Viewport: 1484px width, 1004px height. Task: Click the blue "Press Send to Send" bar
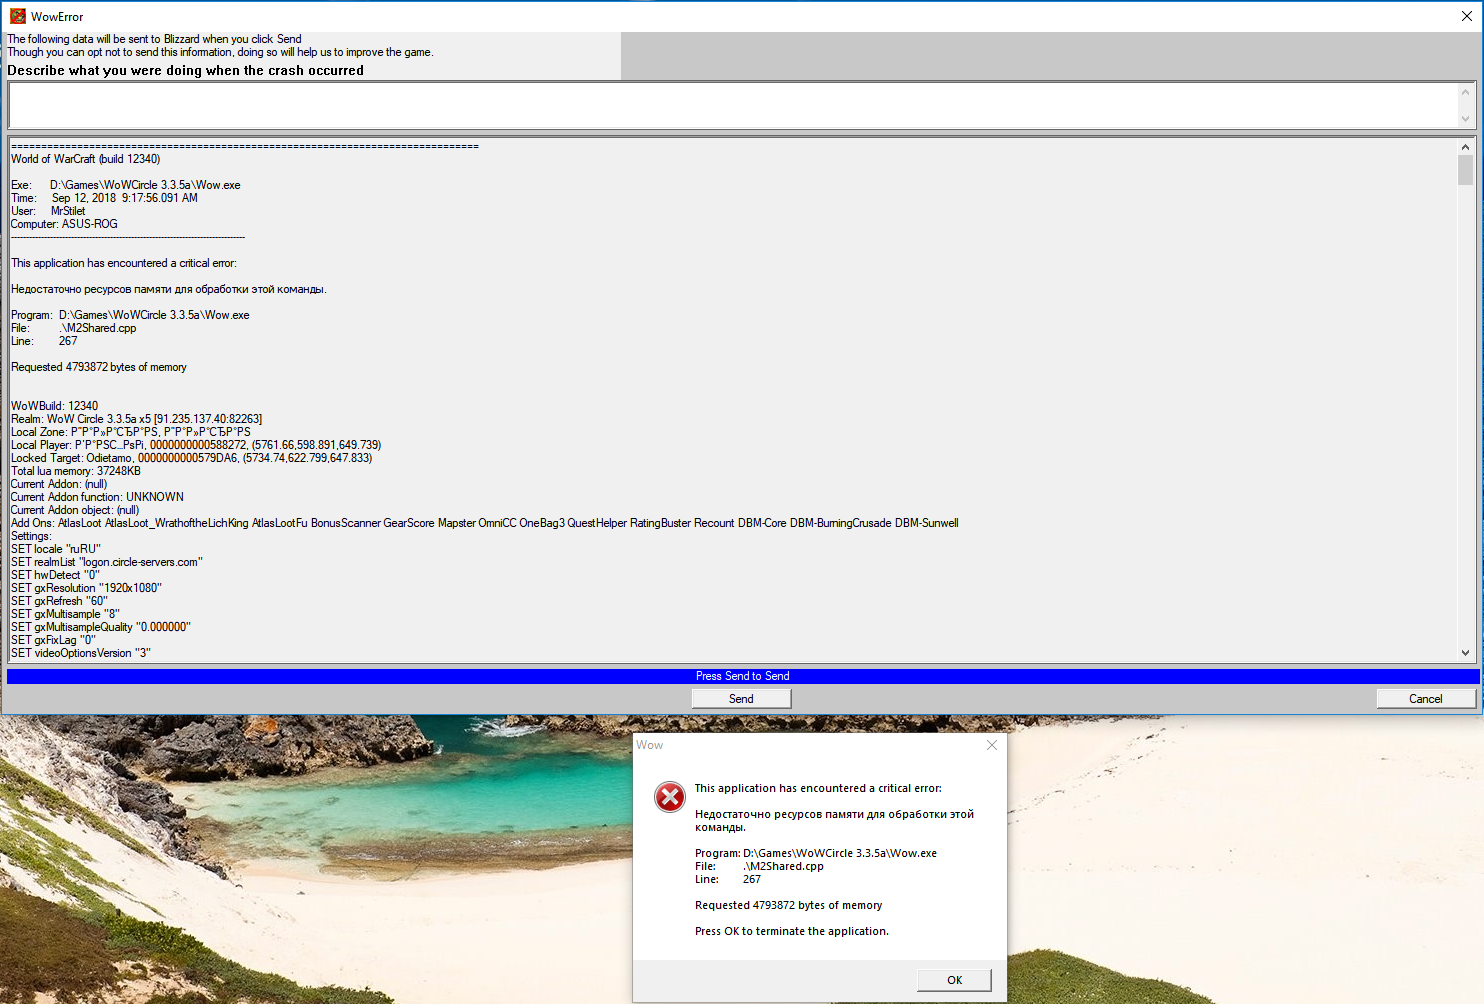coord(742,676)
